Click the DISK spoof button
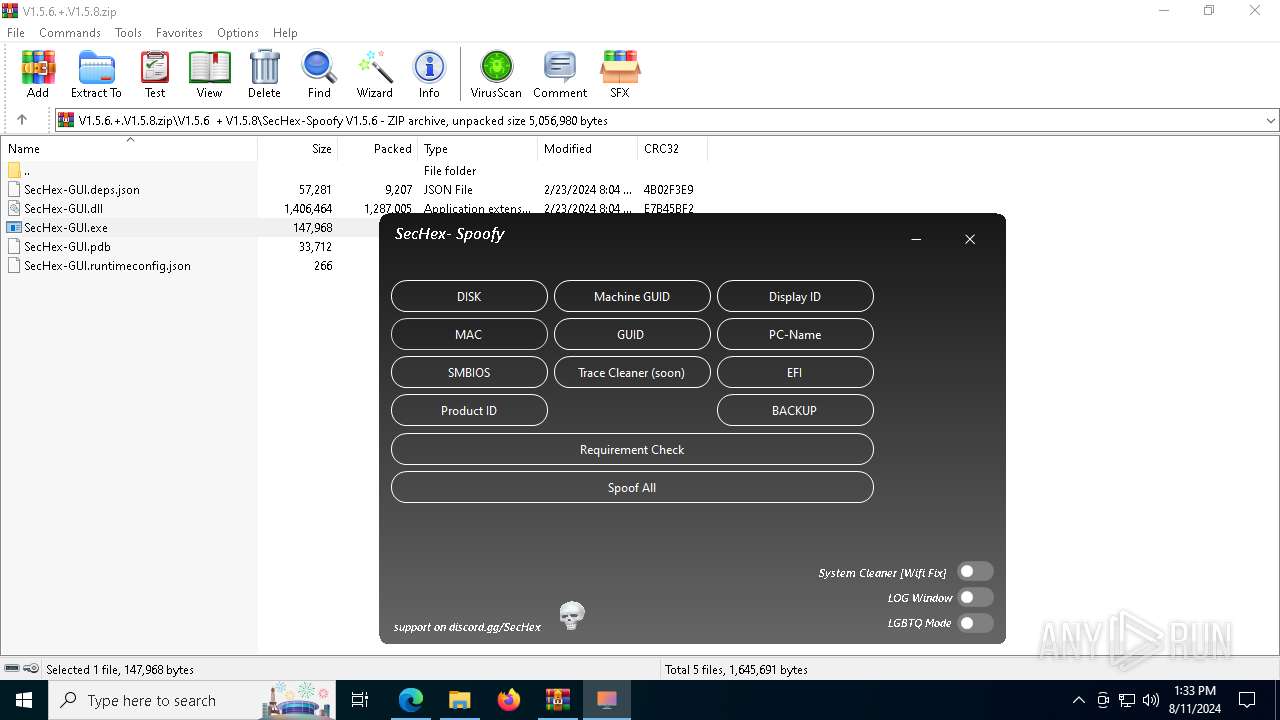1280x720 pixels. [x=469, y=296]
